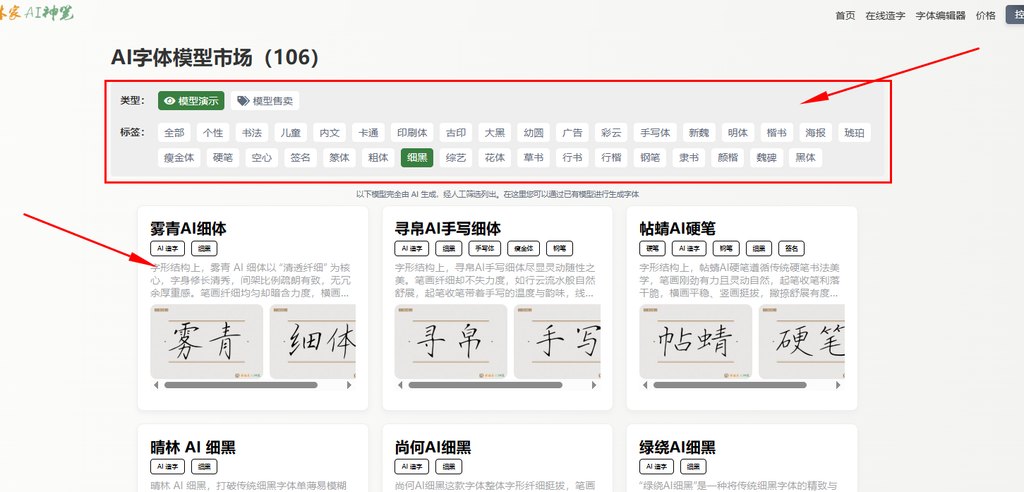Open the 晴林 AI 细黑 model title
The image size is (1024, 492).
pos(193,447)
